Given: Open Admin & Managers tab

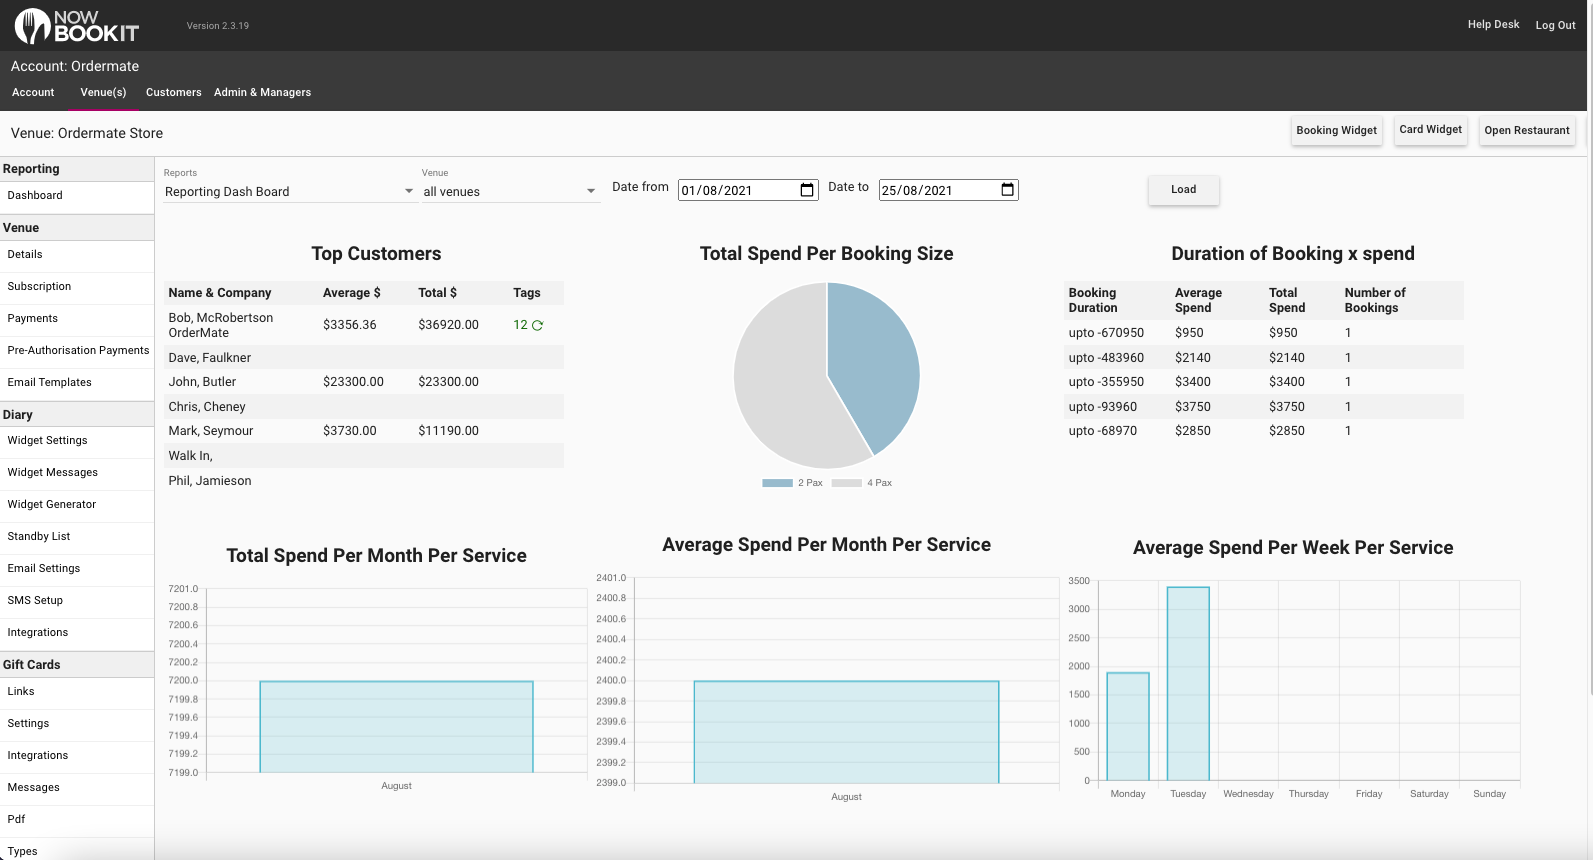Looking at the screenshot, I should point(262,92).
